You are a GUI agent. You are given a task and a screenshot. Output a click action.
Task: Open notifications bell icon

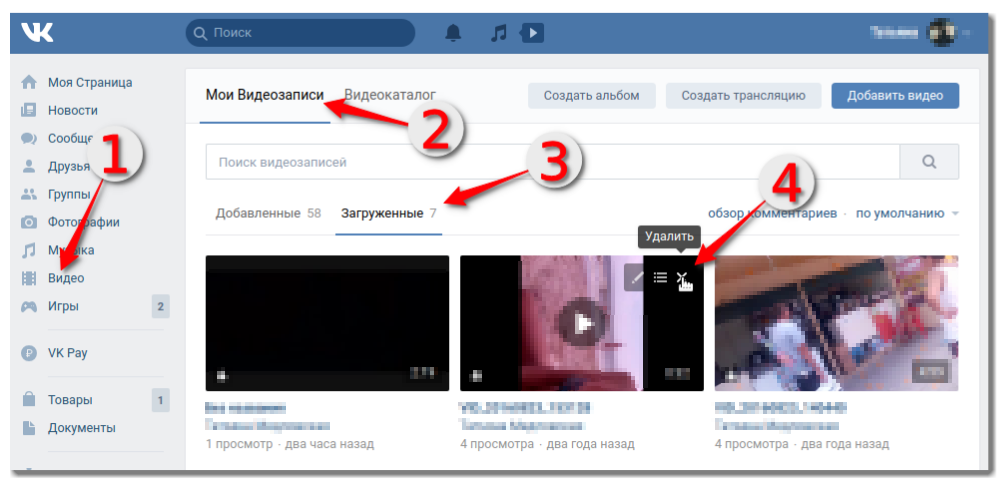453,33
